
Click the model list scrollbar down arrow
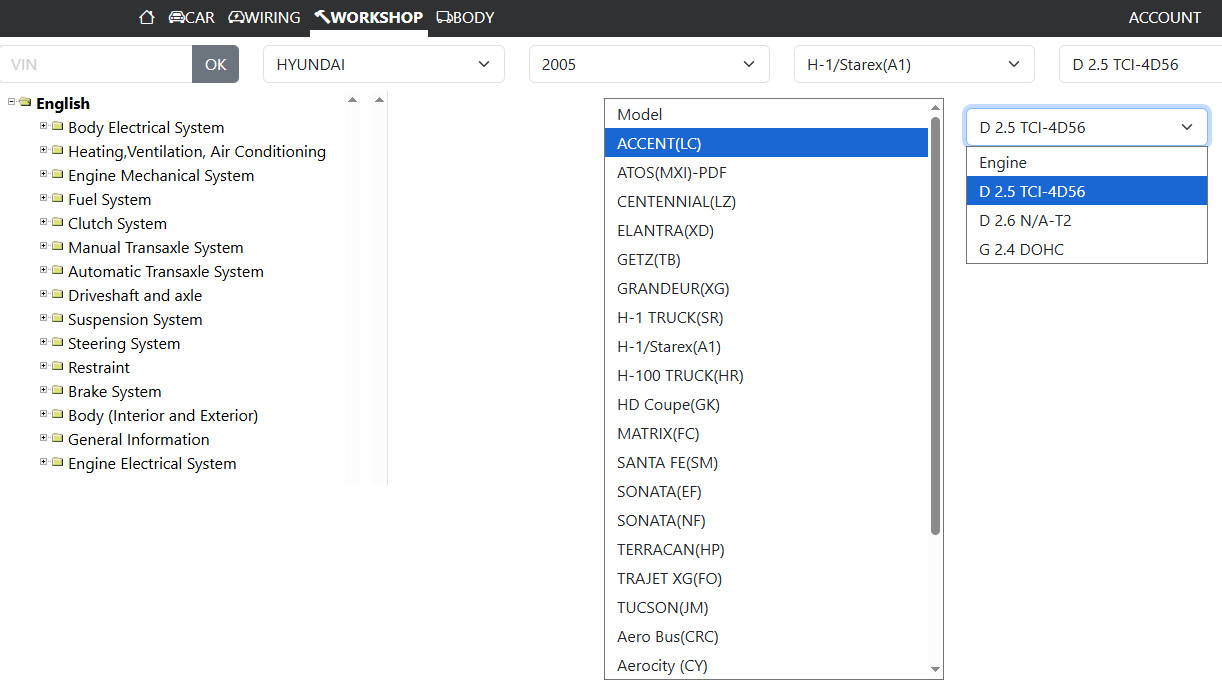(x=936, y=669)
